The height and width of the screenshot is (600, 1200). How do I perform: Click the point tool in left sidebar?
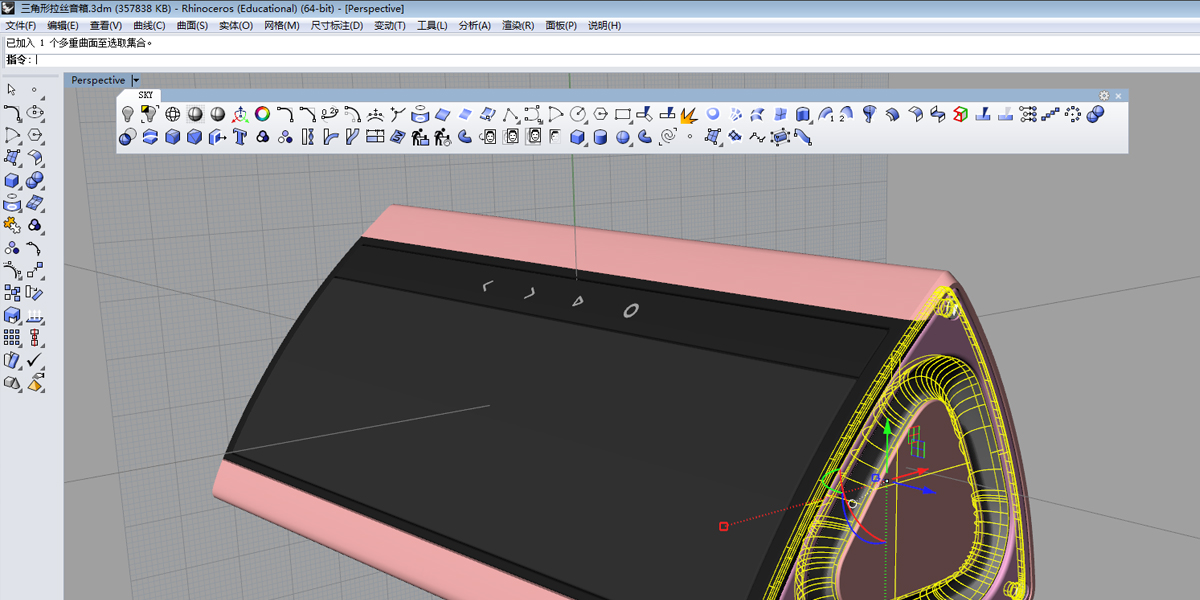tap(35, 90)
